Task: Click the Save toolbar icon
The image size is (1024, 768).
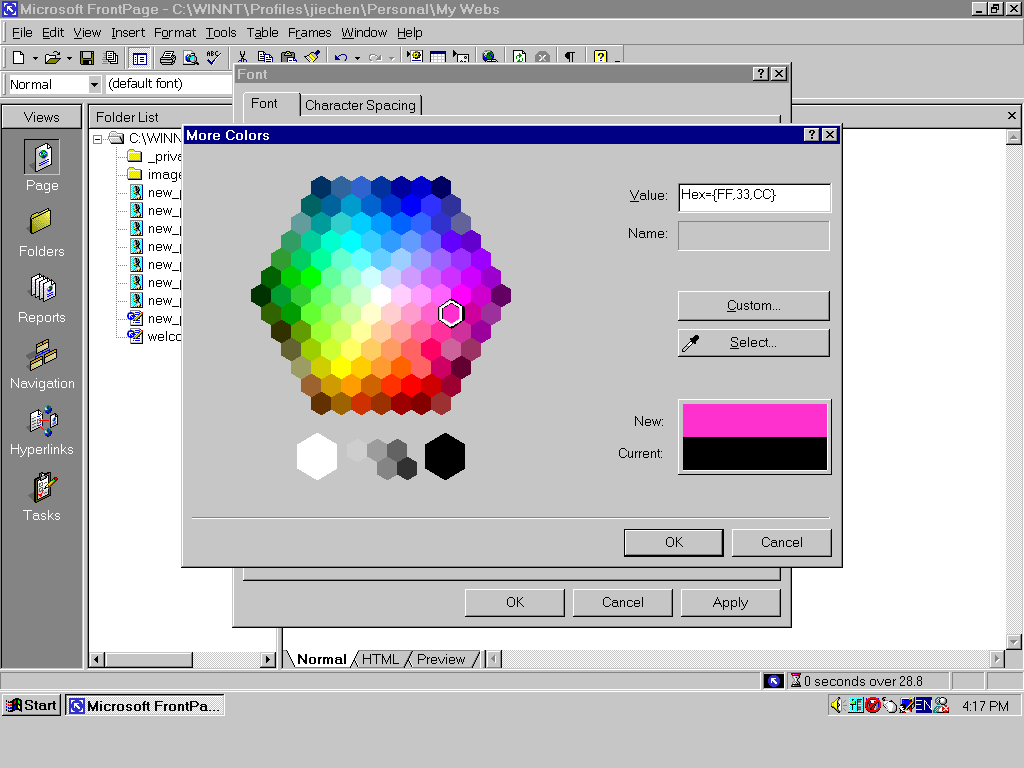Action: 87,58
